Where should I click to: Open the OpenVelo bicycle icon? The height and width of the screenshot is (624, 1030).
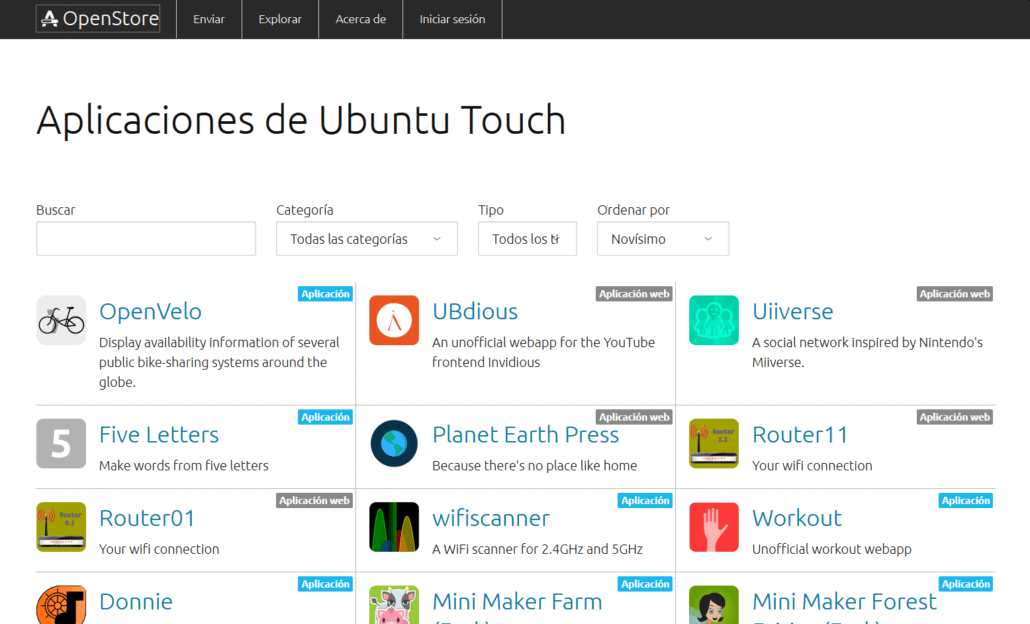61,321
